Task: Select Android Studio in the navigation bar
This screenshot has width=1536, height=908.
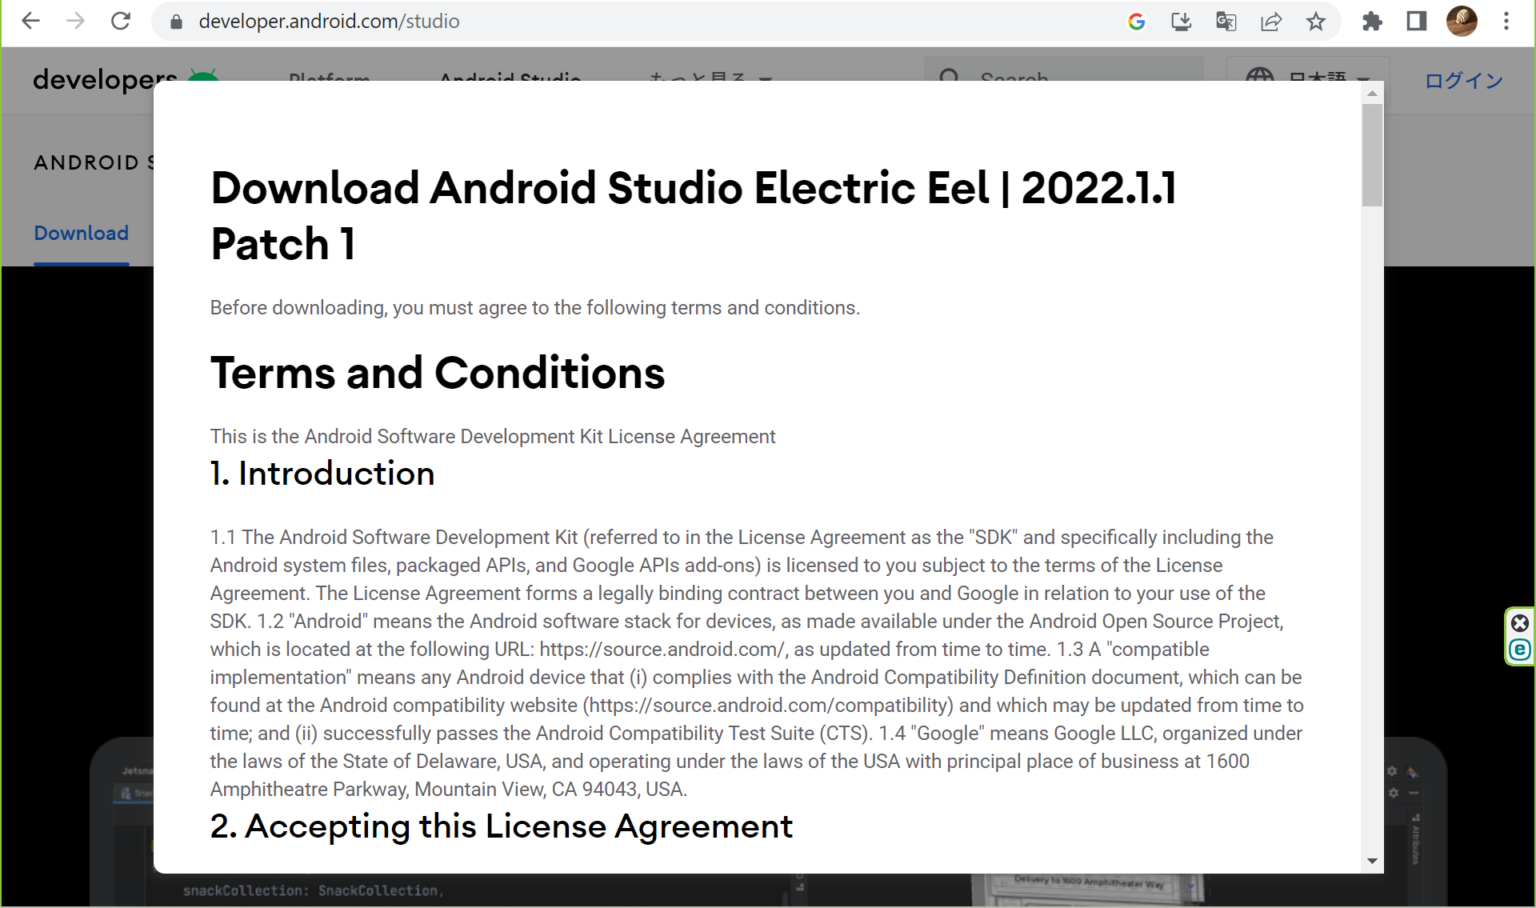Action: click(509, 81)
